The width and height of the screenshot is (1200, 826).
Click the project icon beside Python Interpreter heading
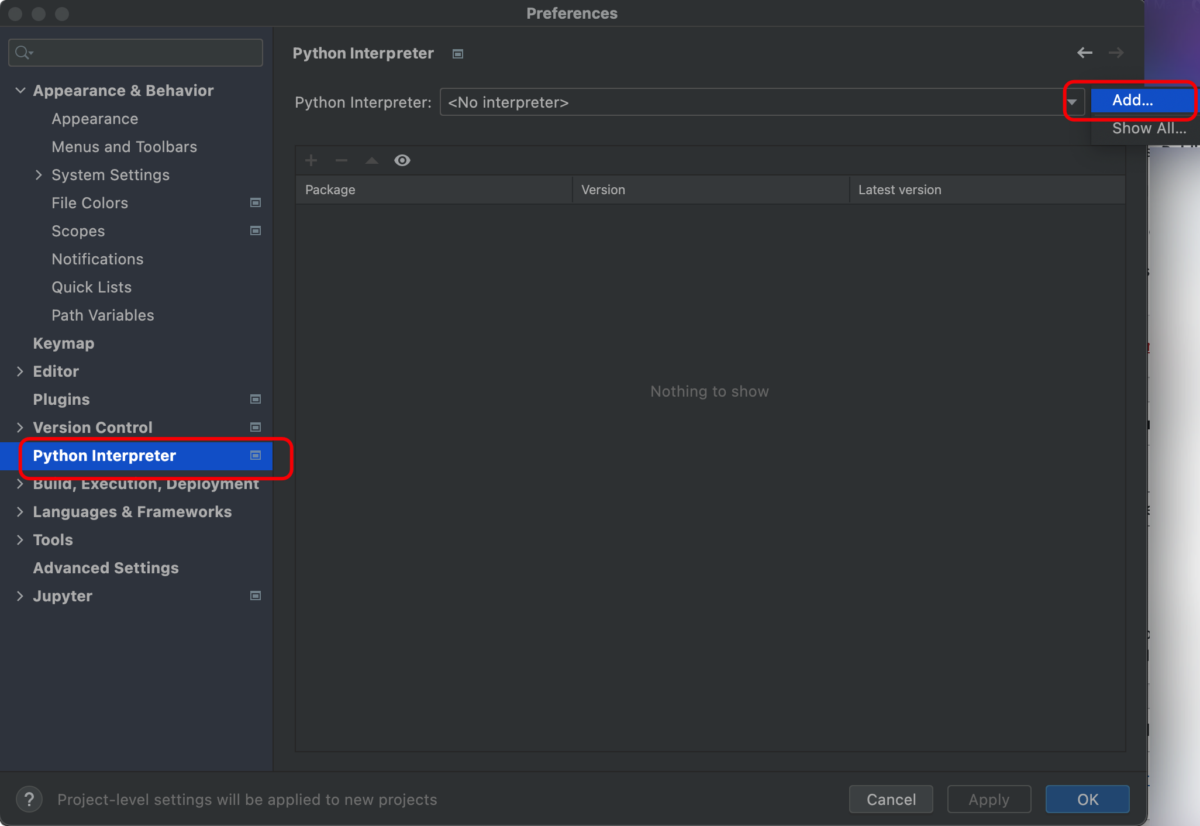[x=457, y=53]
